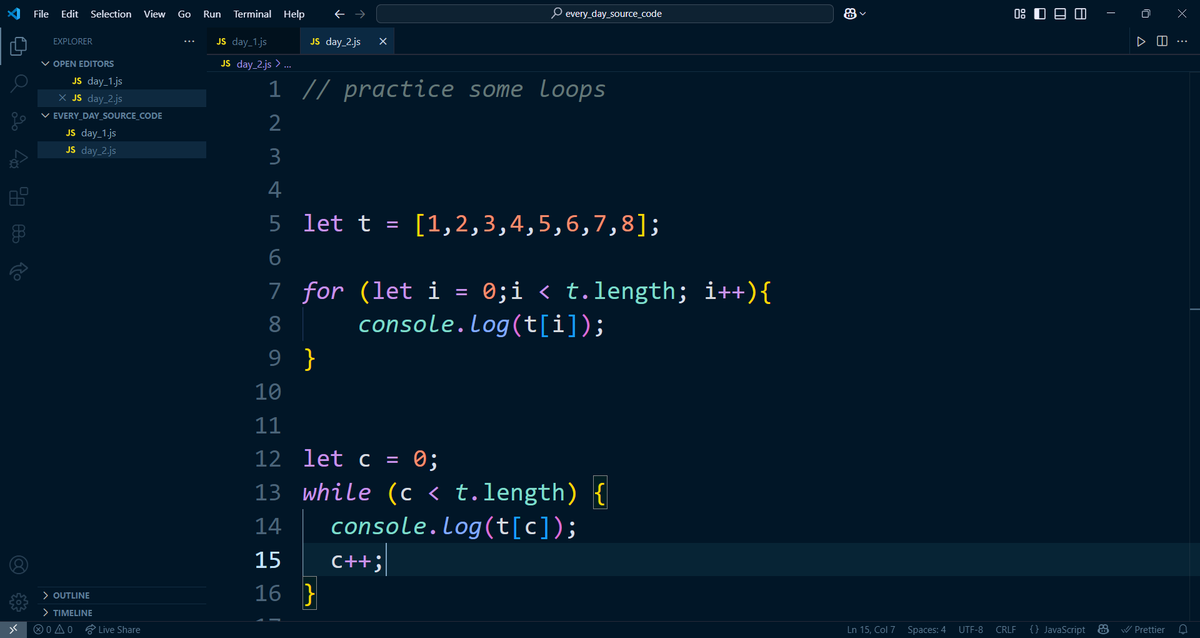Click Prettier formatter status
The image size is (1200, 638).
[x=1142, y=629]
